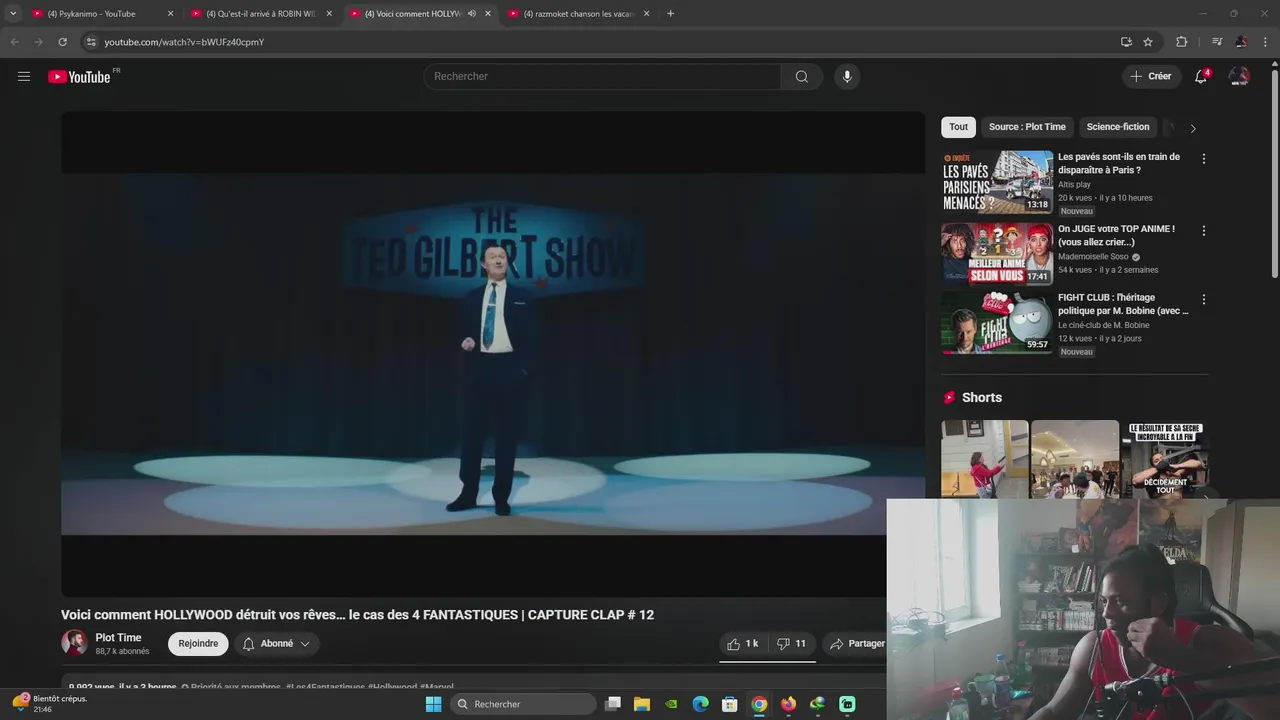
Task: Click the address bar URL
Action: [x=184, y=42]
